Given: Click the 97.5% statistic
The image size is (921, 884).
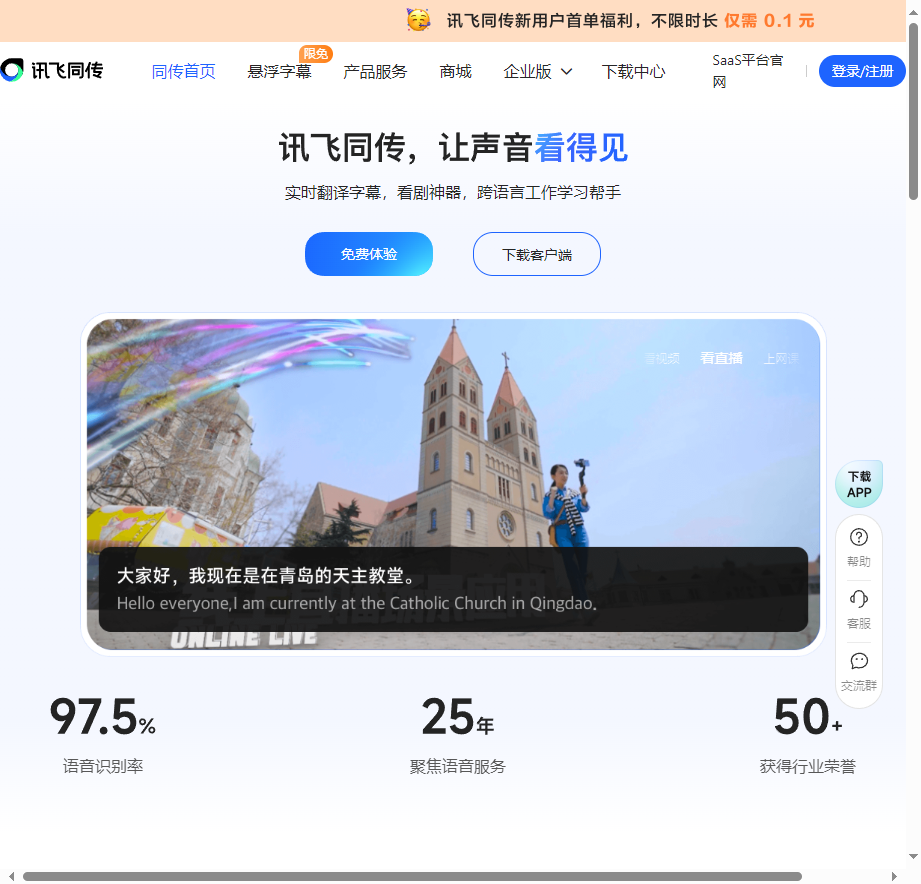Looking at the screenshot, I should [x=103, y=716].
